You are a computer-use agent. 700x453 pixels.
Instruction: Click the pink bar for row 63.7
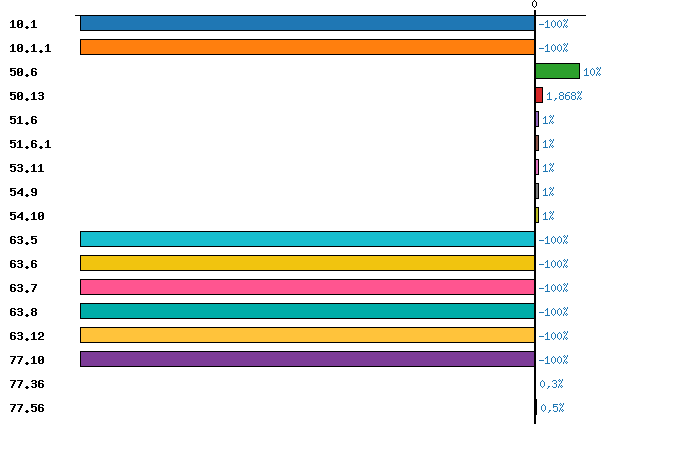(307, 287)
